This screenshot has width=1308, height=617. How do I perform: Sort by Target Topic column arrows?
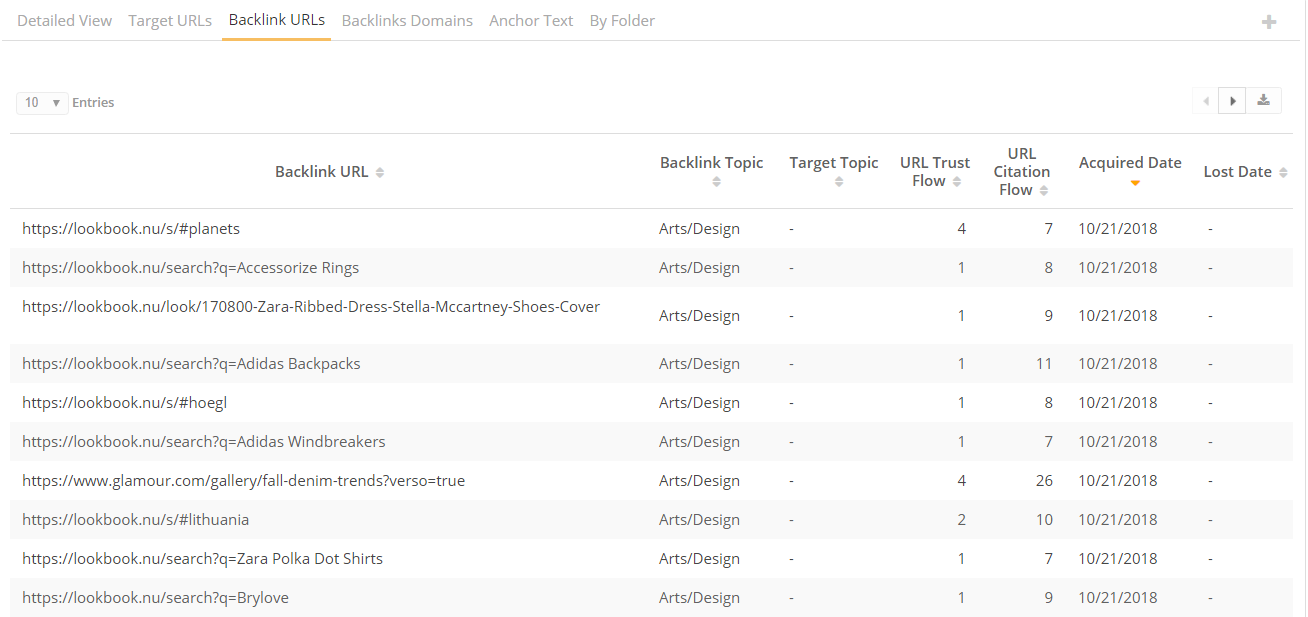tap(839, 182)
